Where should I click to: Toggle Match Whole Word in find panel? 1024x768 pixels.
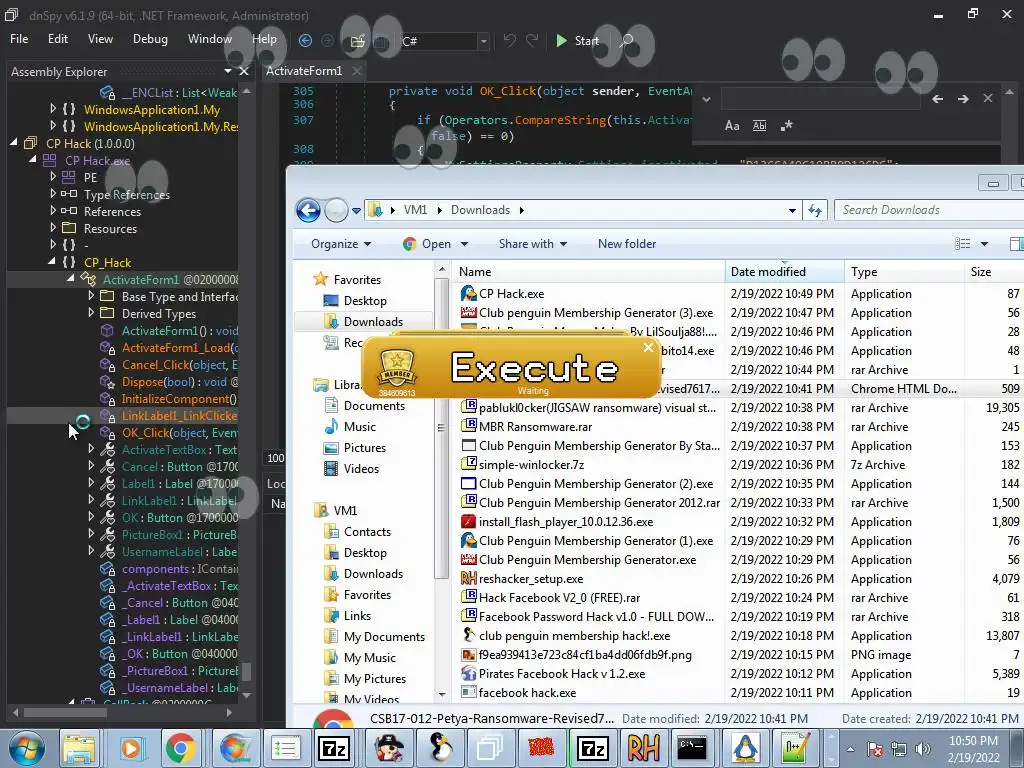760,125
